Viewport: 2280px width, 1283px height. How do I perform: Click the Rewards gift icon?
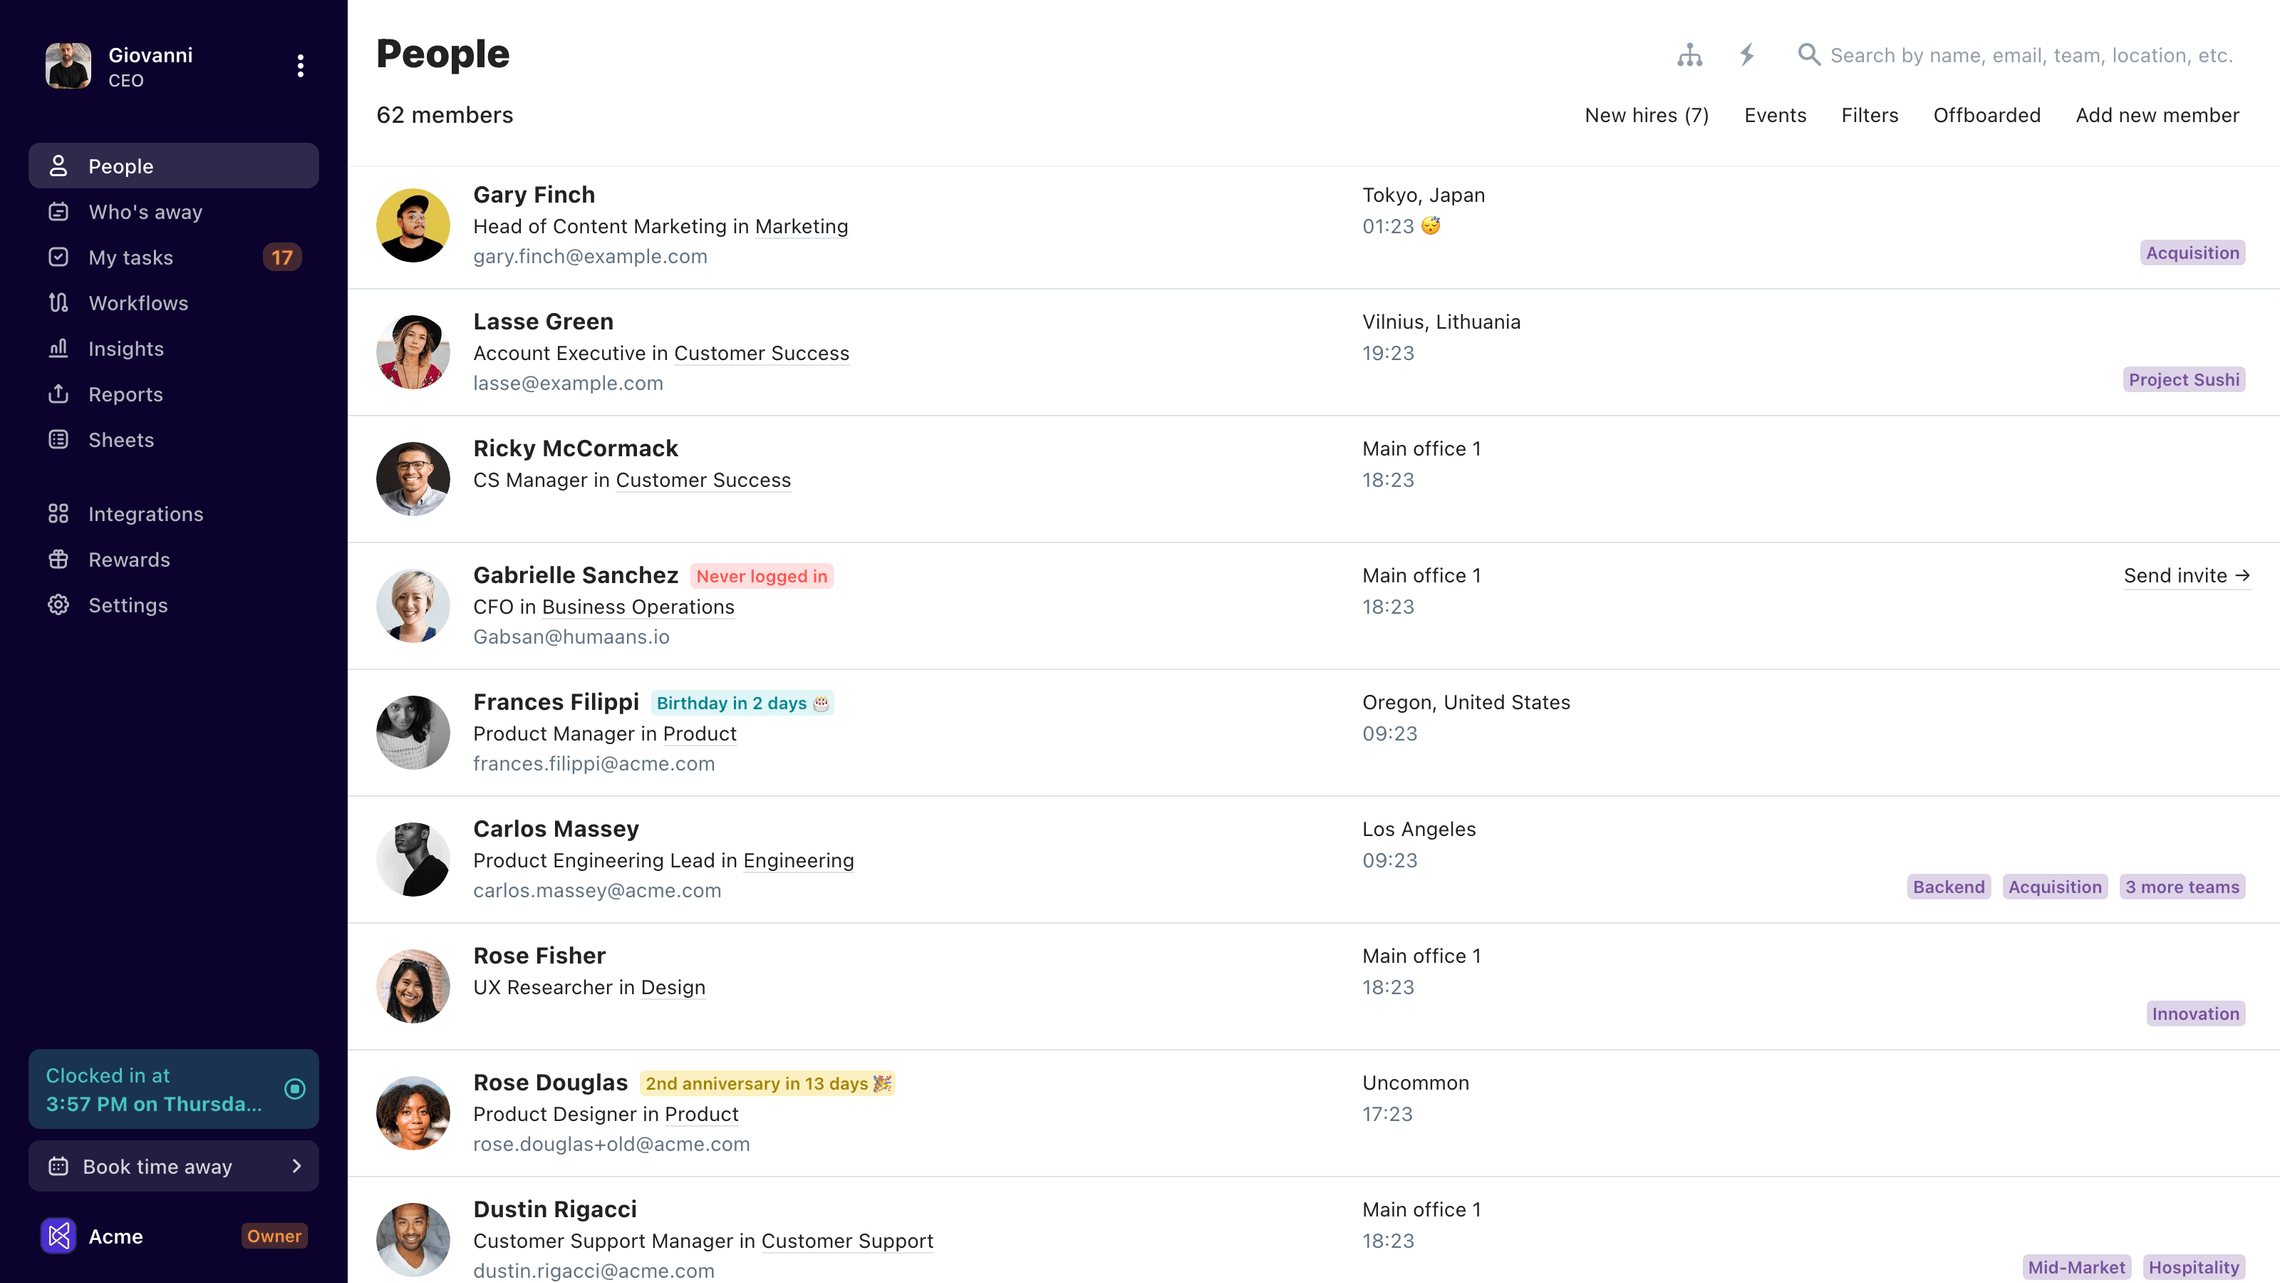click(x=58, y=559)
